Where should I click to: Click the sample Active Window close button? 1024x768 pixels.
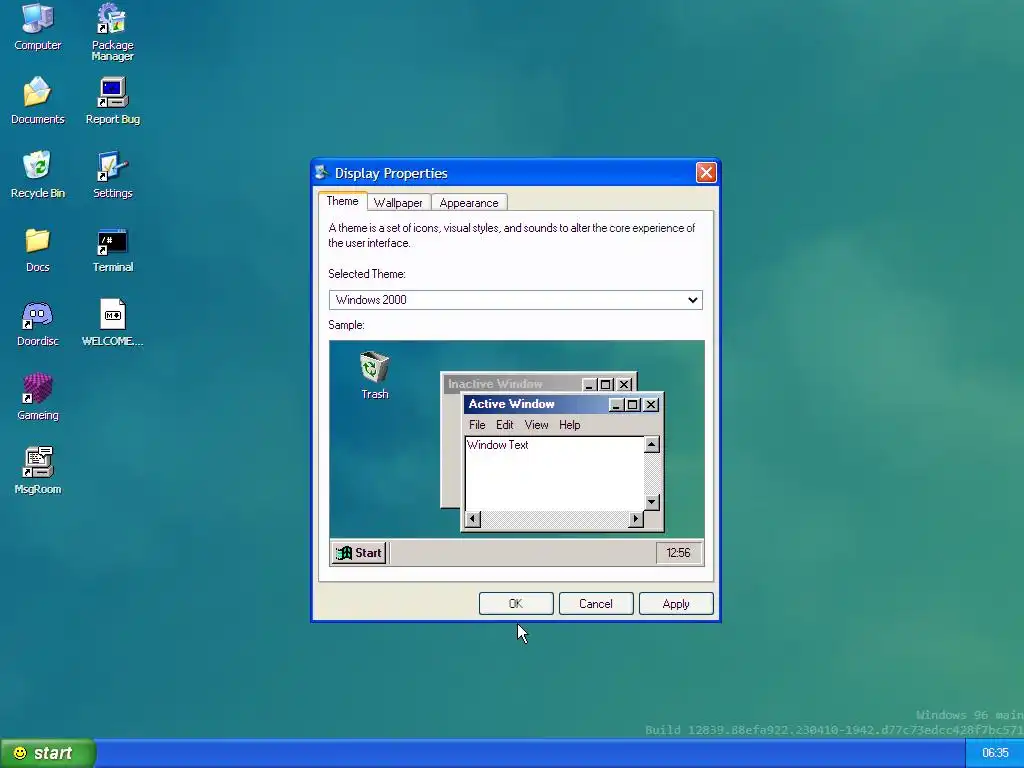click(651, 405)
